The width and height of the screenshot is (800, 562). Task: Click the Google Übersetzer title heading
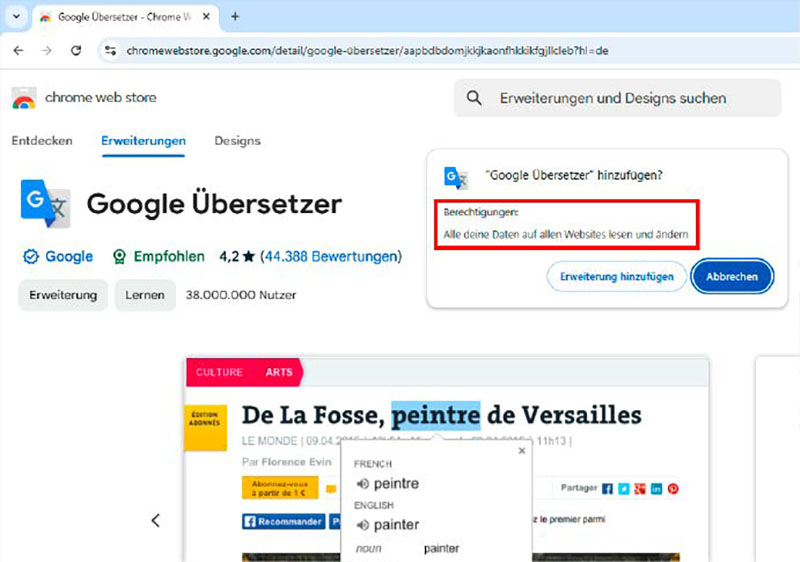[214, 203]
